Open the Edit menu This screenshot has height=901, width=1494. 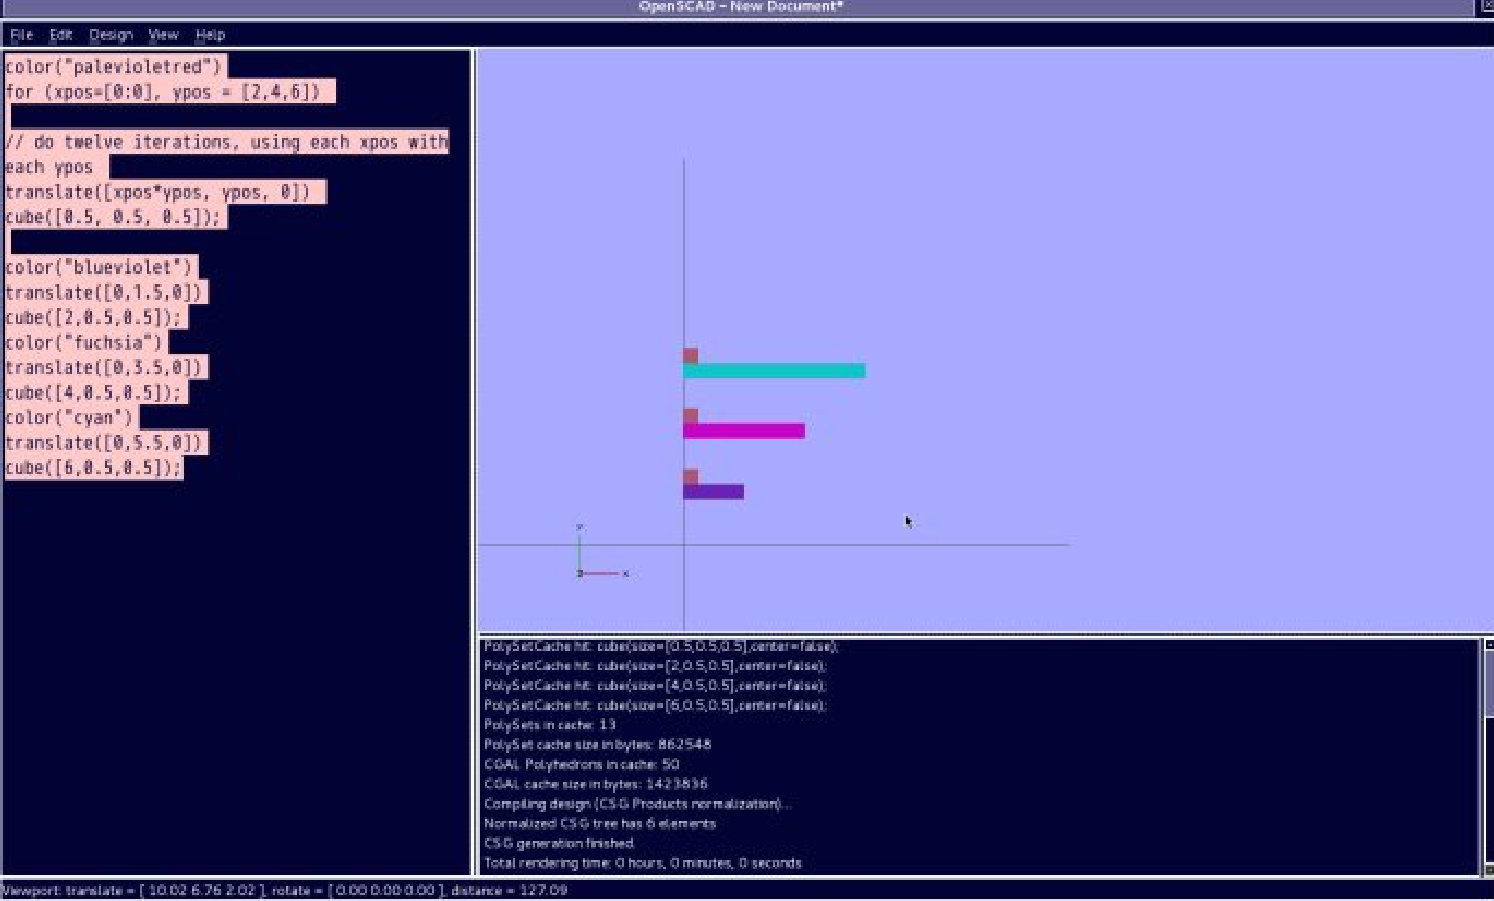tap(61, 35)
